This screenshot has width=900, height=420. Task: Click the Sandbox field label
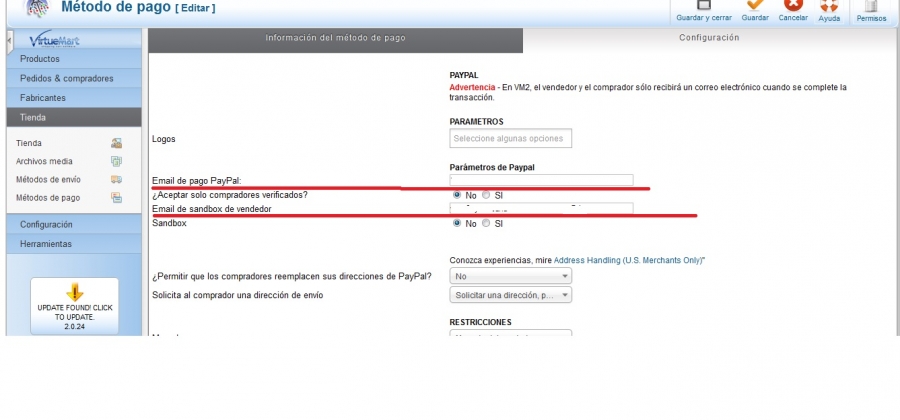point(169,223)
